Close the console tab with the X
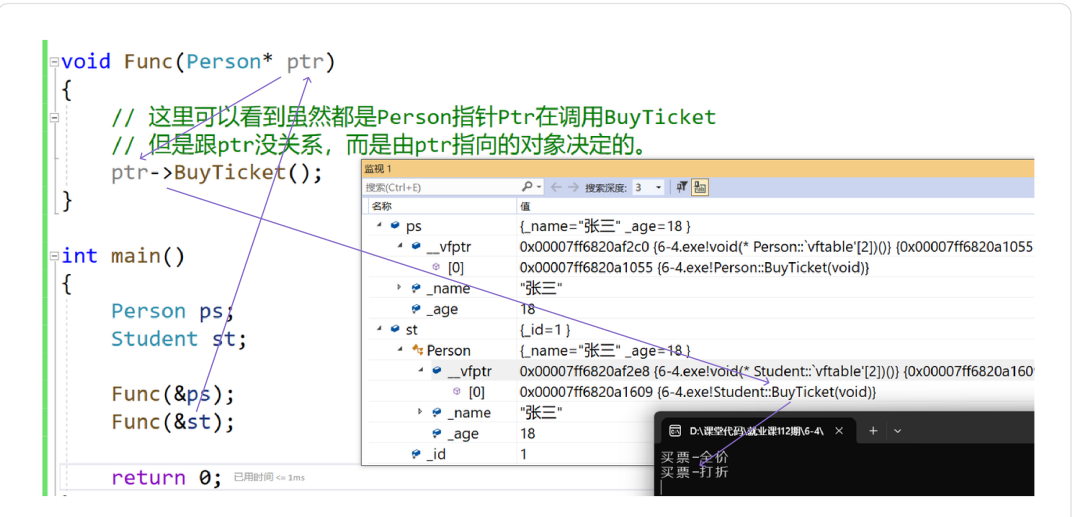The height and width of the screenshot is (517, 1073). [x=840, y=431]
